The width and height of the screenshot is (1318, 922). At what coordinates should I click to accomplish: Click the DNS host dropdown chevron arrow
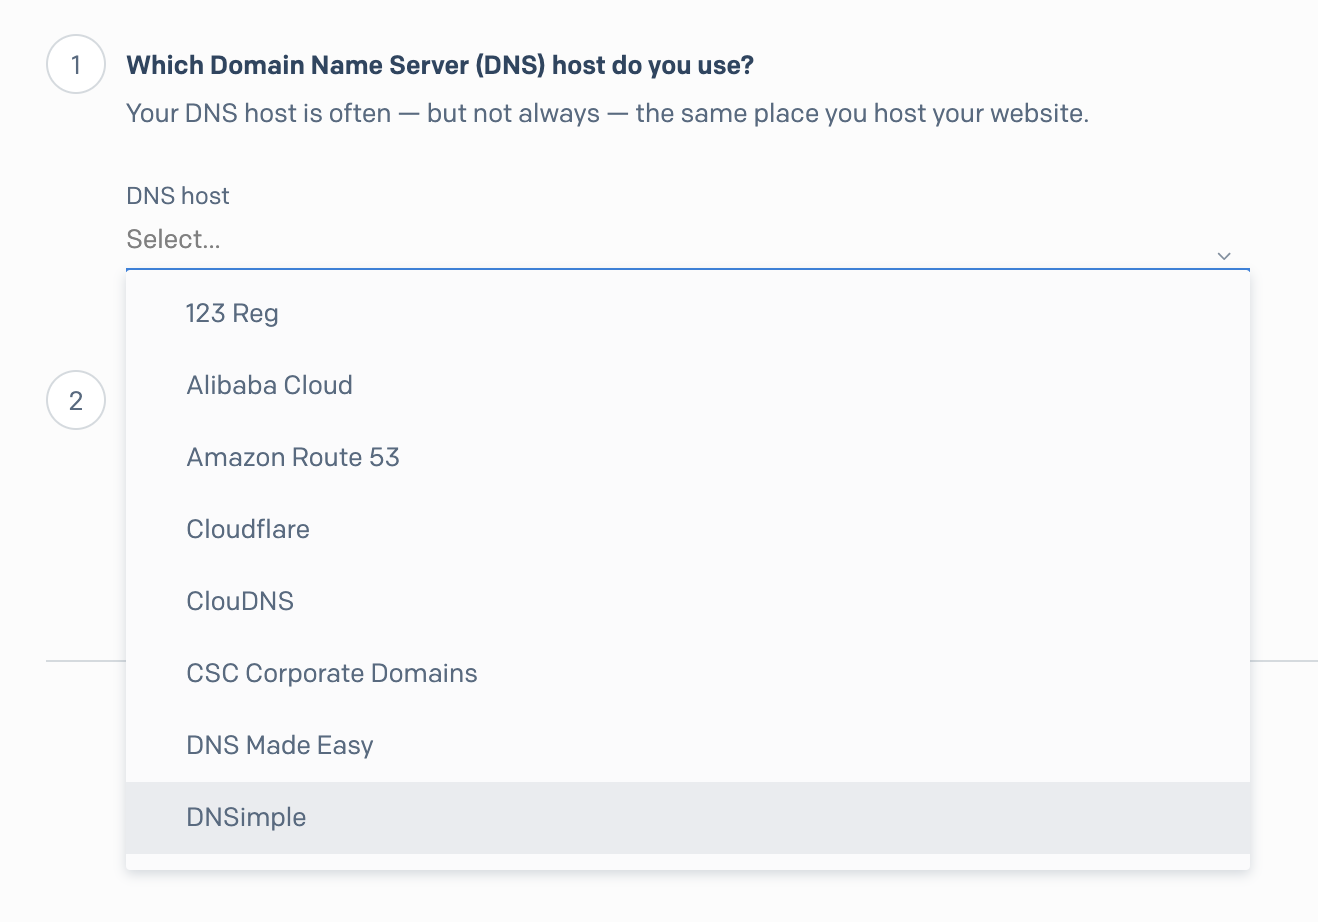pos(1224,256)
